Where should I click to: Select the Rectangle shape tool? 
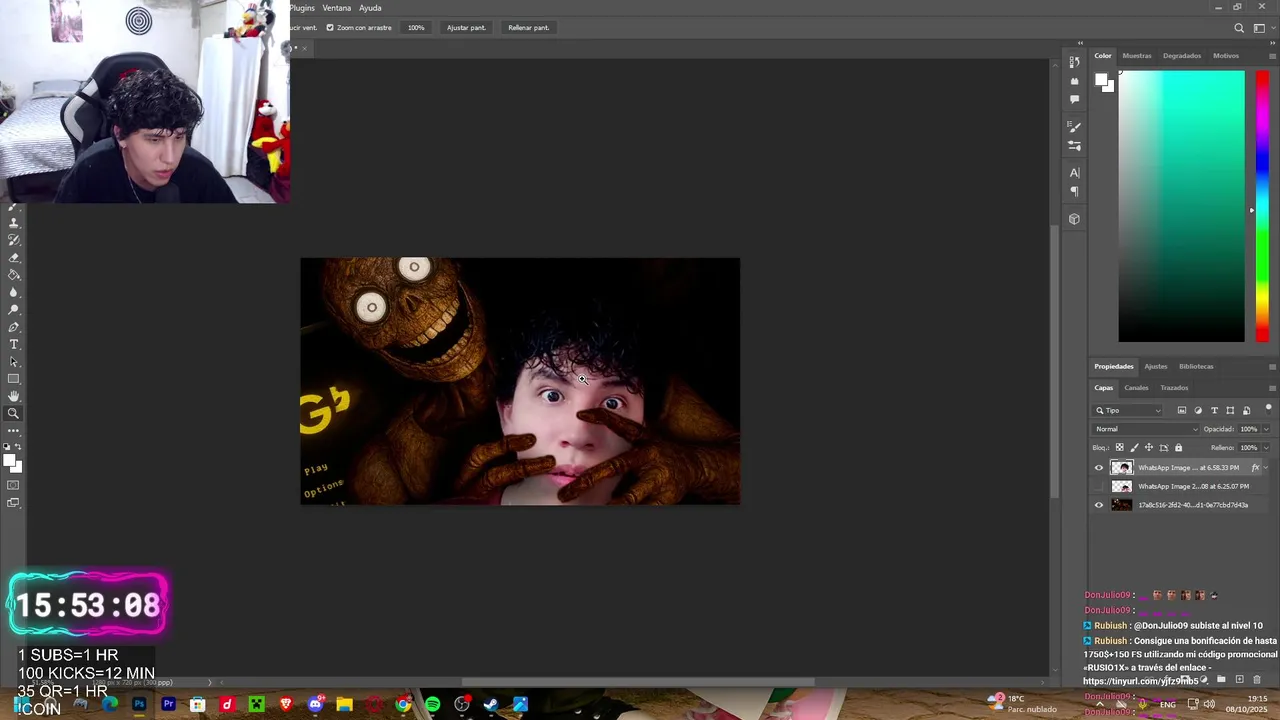(x=14, y=379)
